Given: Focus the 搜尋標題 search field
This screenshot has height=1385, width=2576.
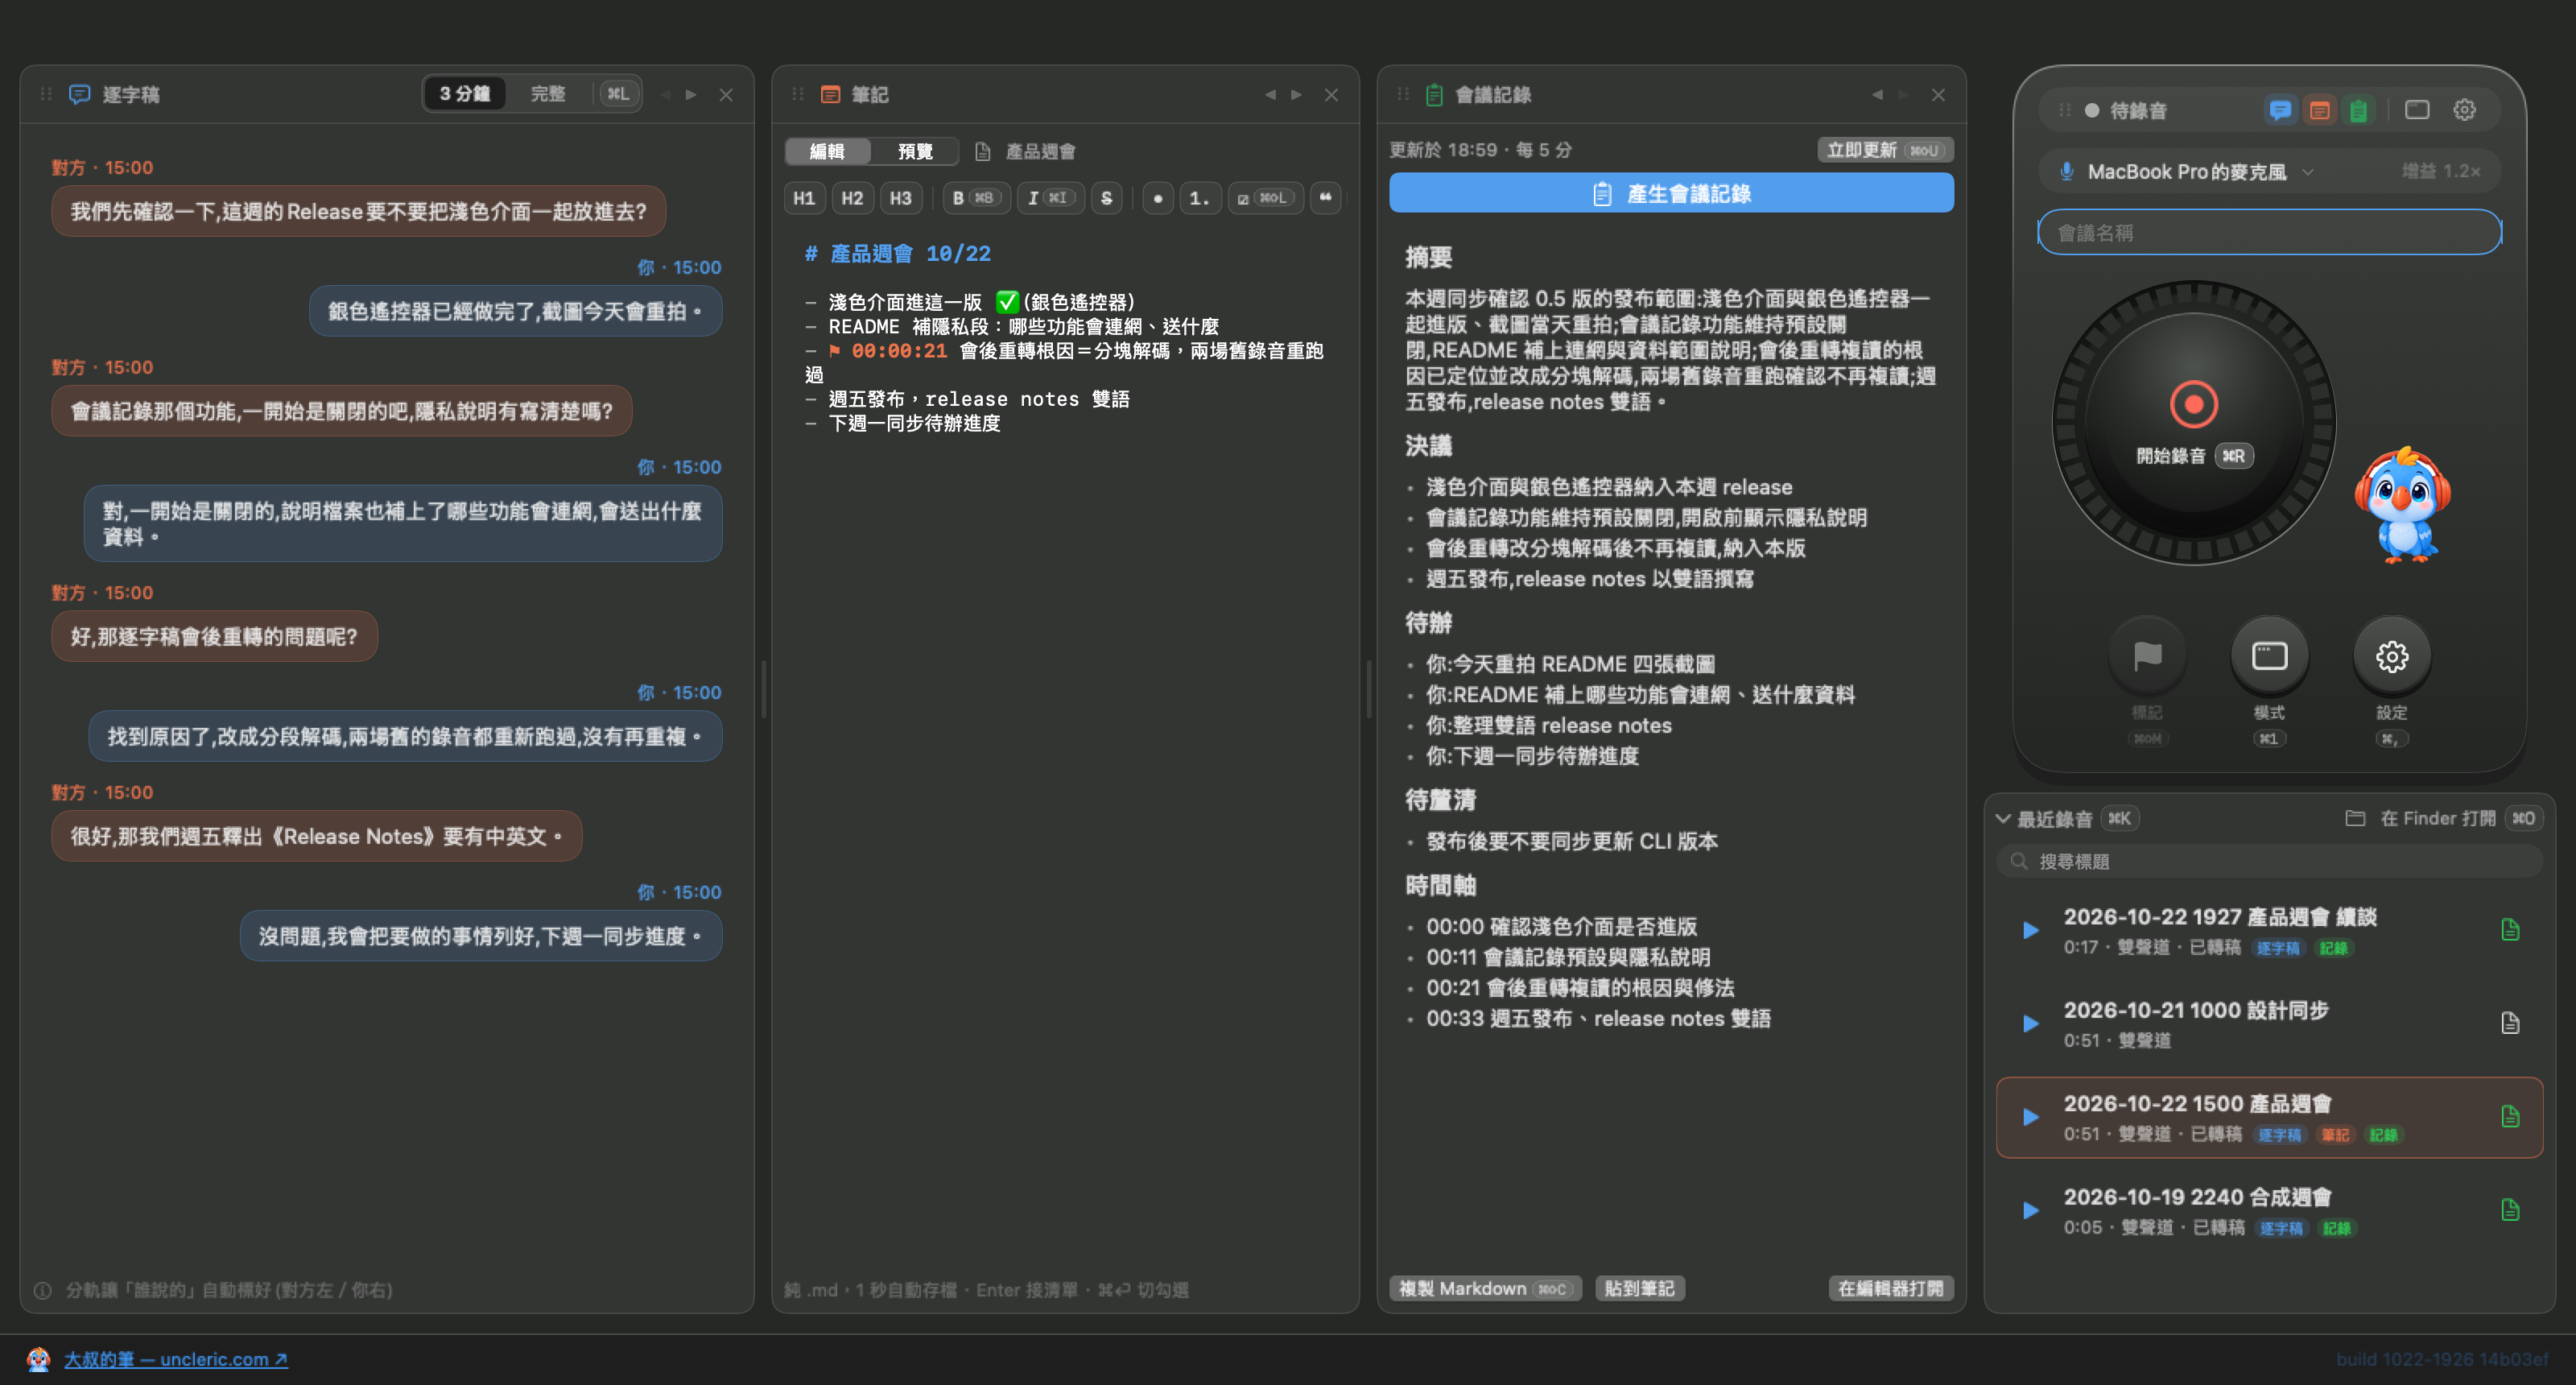Looking at the screenshot, I should click(x=2270, y=862).
